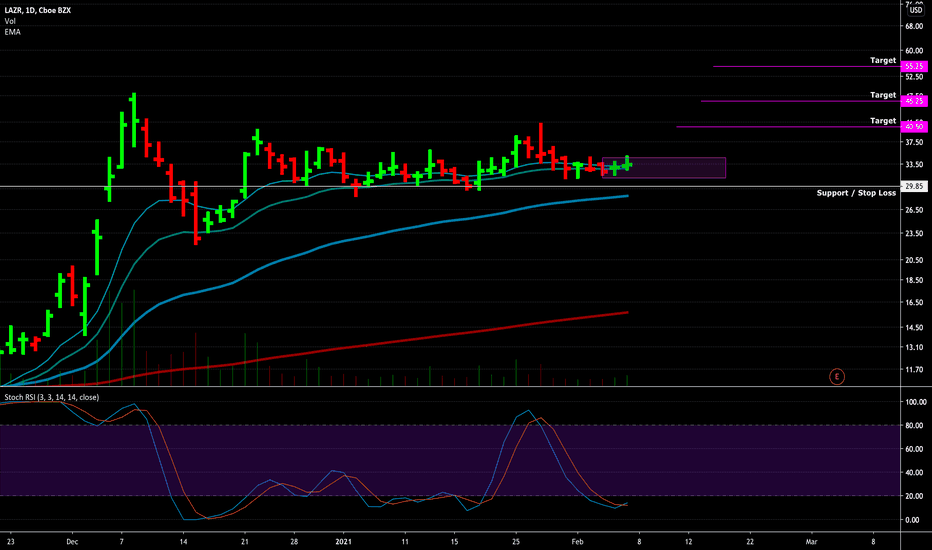Screen dimensions: 932x550
Task: Click the '20.50' price axis label
Action: (914, 260)
